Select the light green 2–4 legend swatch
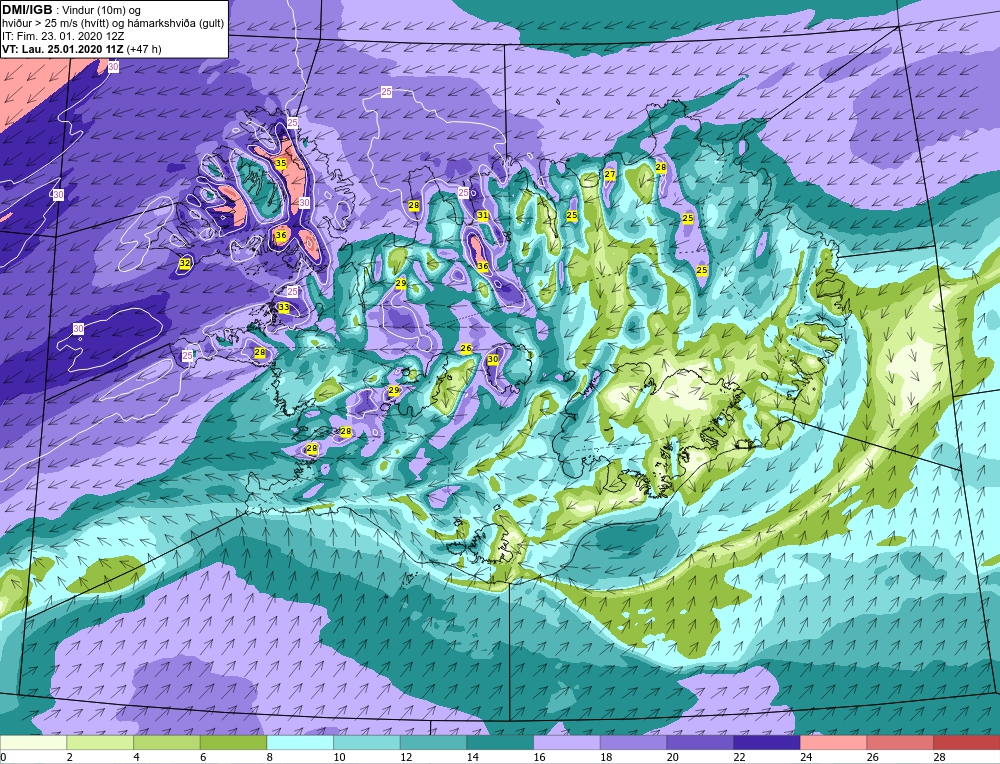The image size is (1000, 764). click(x=100, y=742)
